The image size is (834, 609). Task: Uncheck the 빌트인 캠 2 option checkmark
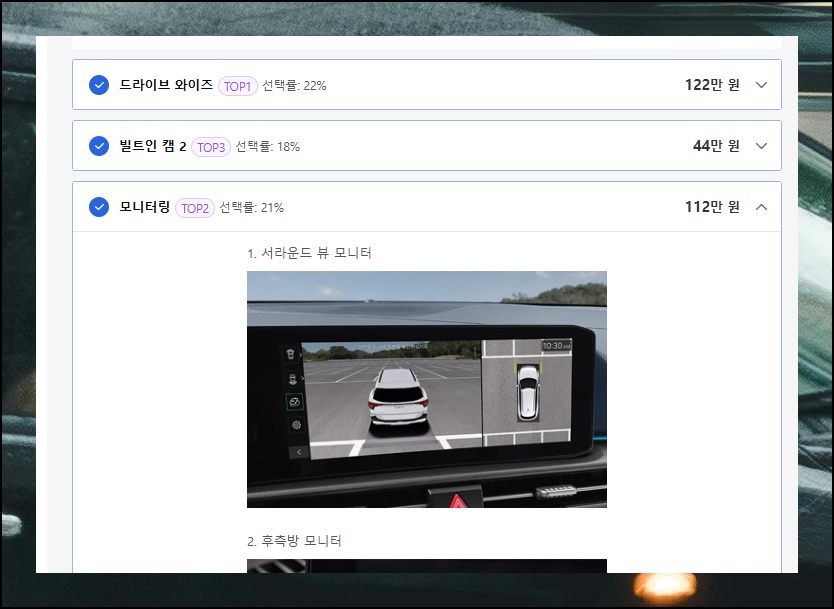[99, 146]
